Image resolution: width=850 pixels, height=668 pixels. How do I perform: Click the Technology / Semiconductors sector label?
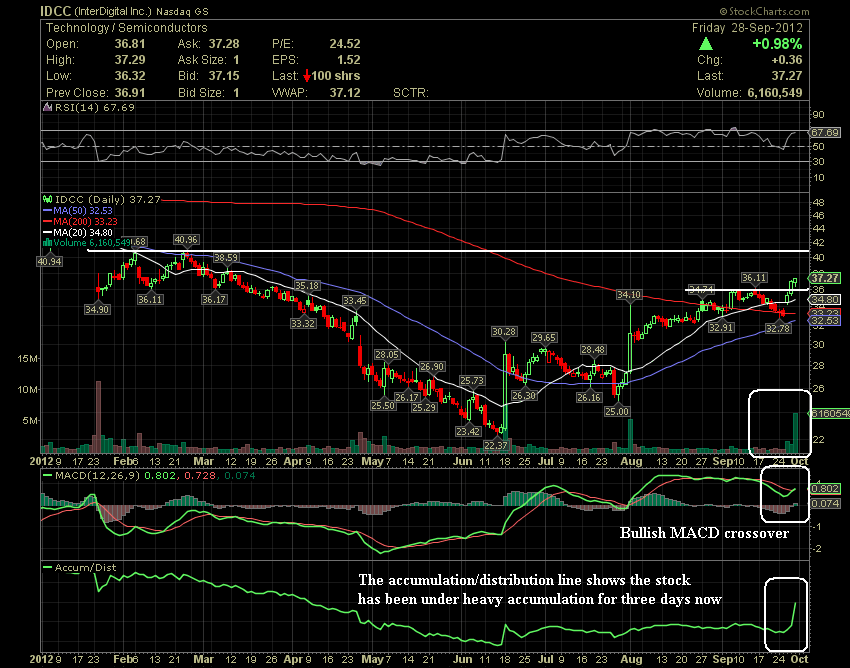pos(126,28)
